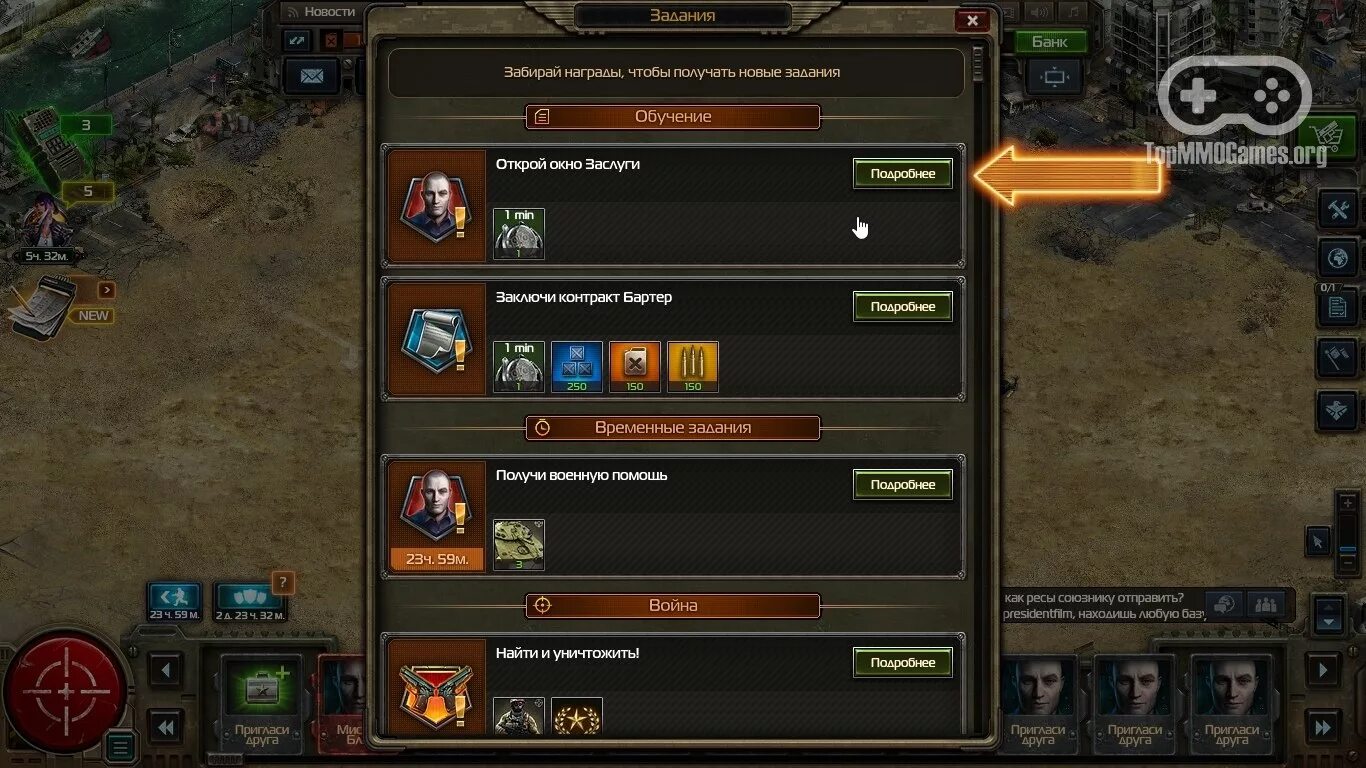Click the quests window scrollbar

(978, 63)
